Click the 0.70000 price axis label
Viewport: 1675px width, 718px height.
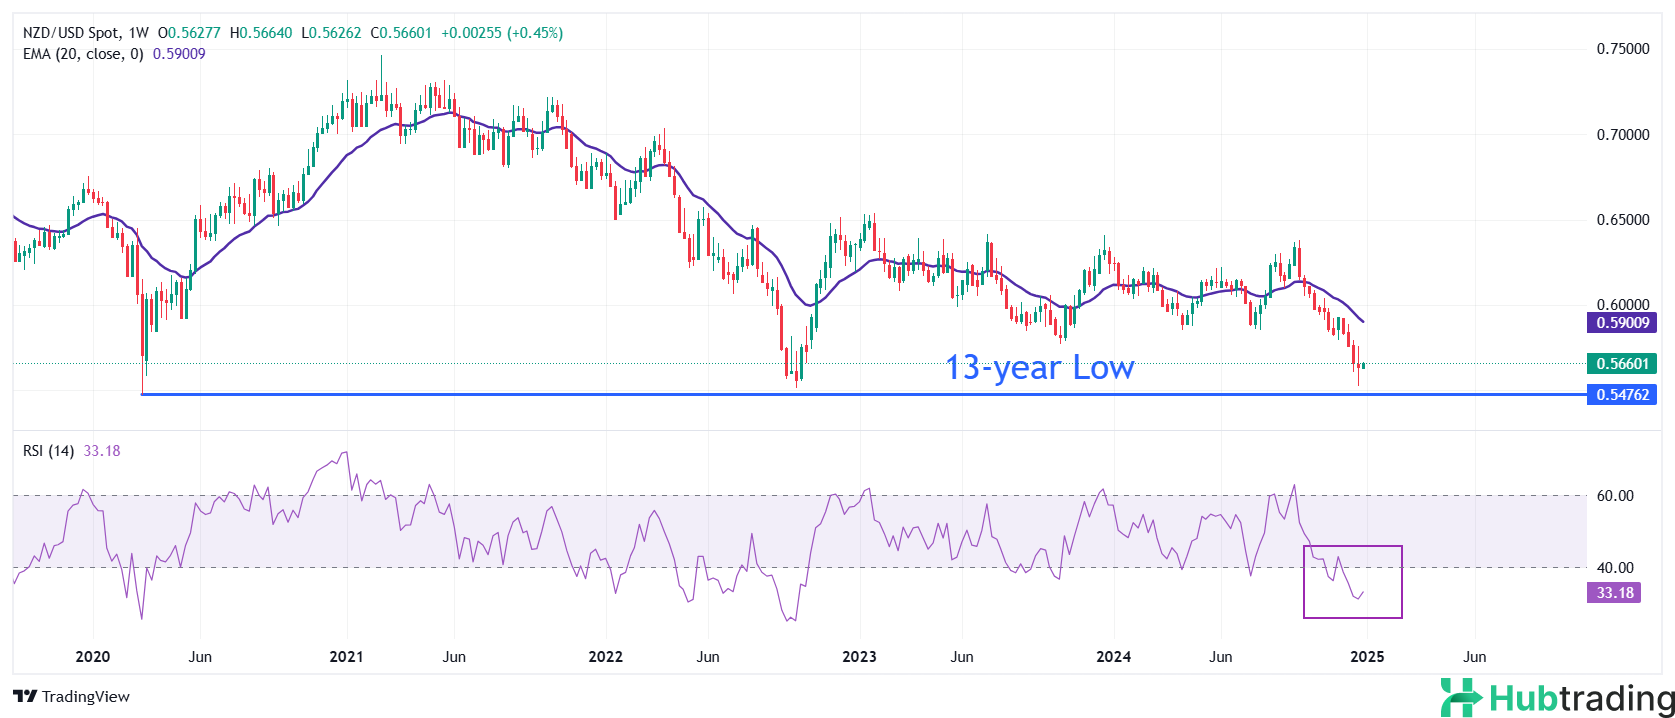(1622, 135)
